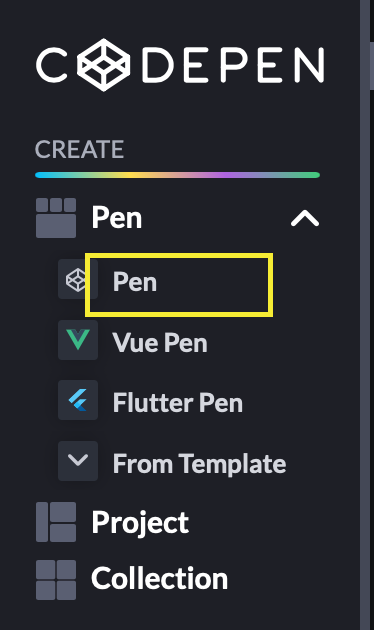The height and width of the screenshot is (630, 374).
Task: Choose the Flutter Pen option
Action: (x=178, y=403)
